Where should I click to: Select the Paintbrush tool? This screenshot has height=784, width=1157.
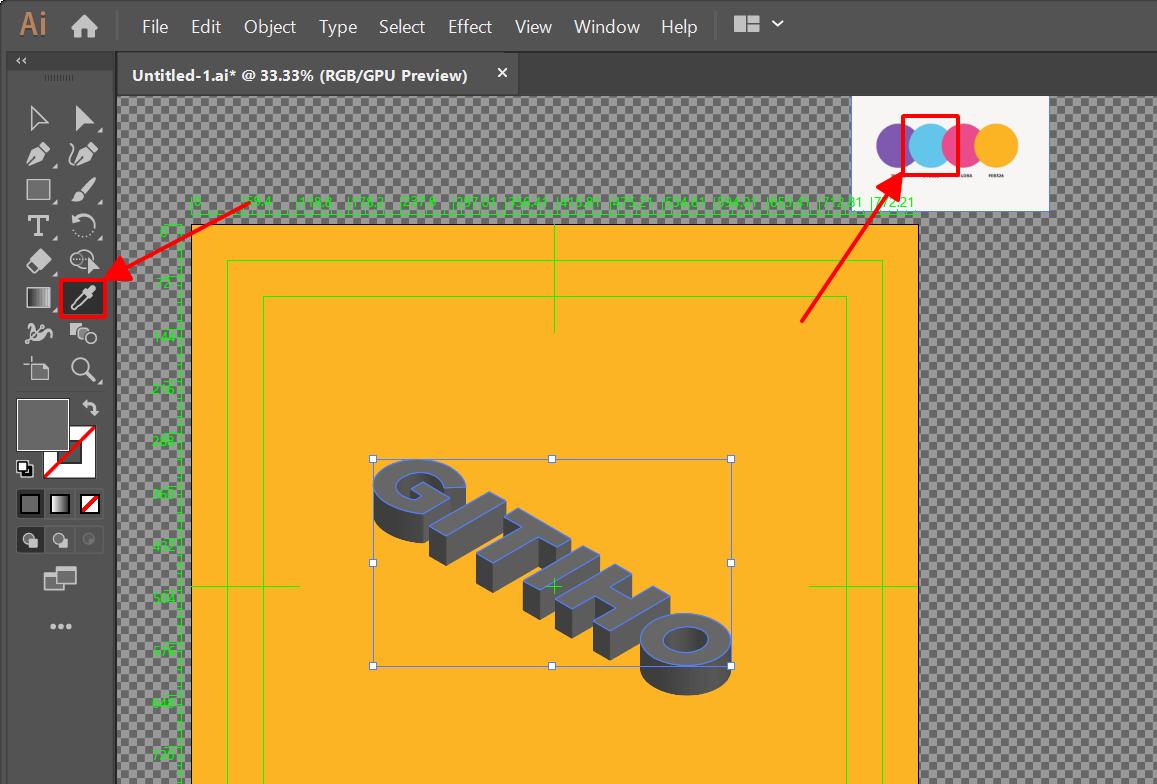(x=84, y=189)
